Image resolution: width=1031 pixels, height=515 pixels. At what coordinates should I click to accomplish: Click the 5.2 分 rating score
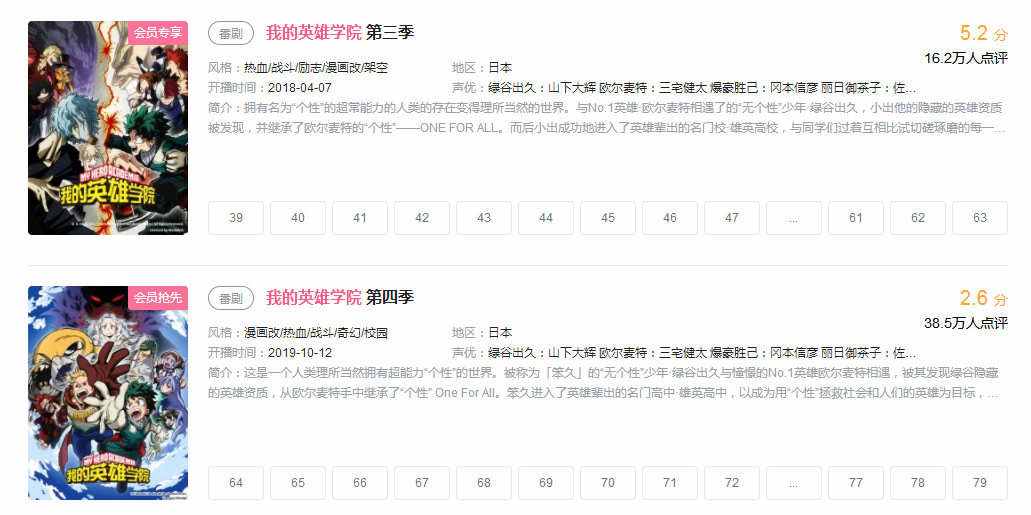983,33
